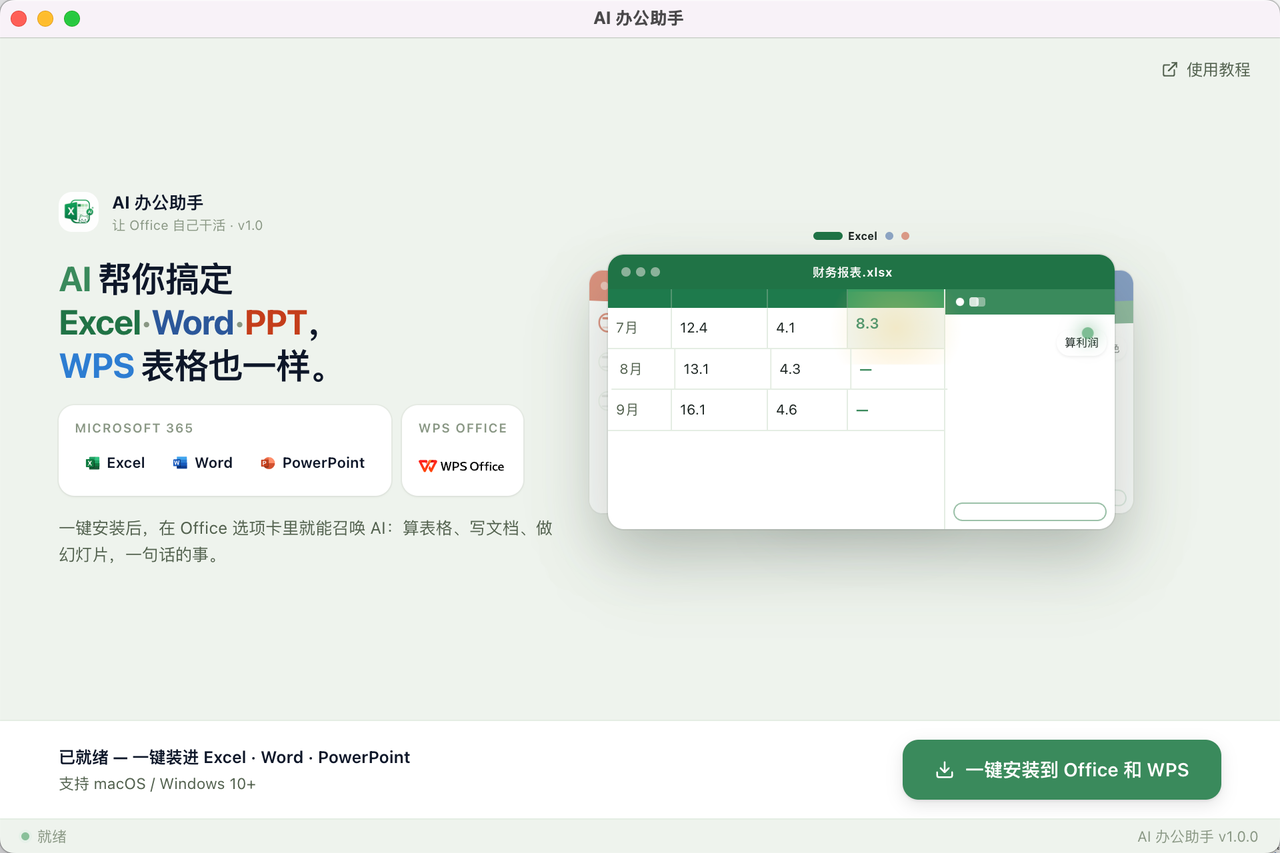Click the MICROSOFT 365 card heading

tap(134, 428)
